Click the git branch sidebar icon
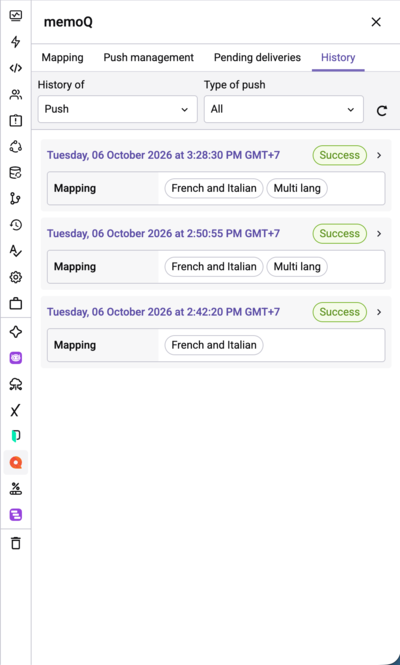The width and height of the screenshot is (400, 665). point(16,198)
